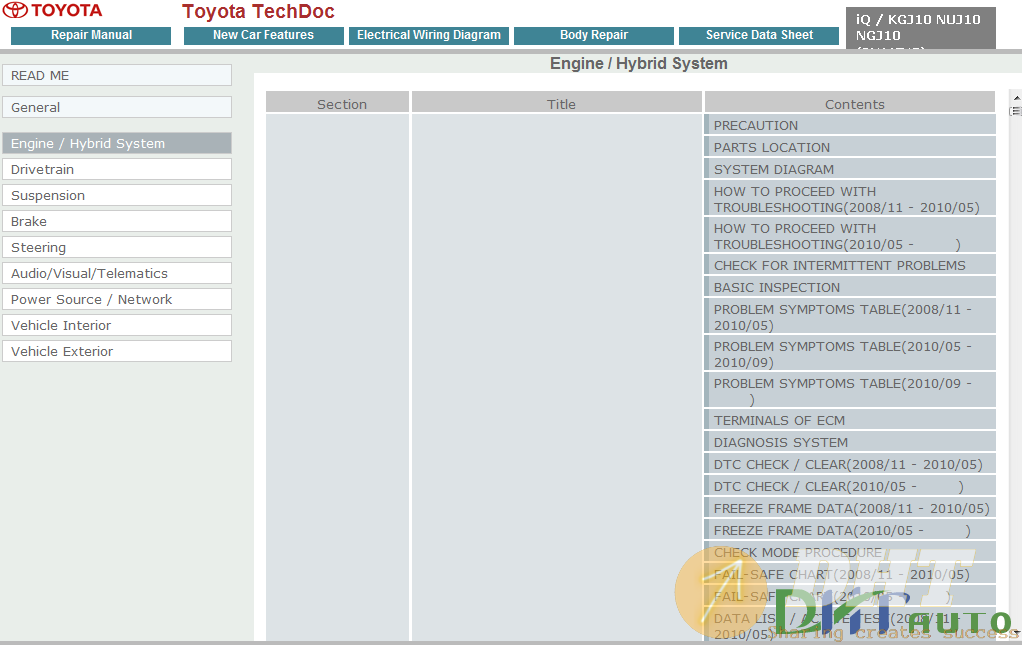Open Problem Symptoms Table (2010/05 - 2010/09)
This screenshot has width=1022, height=645.
point(850,354)
